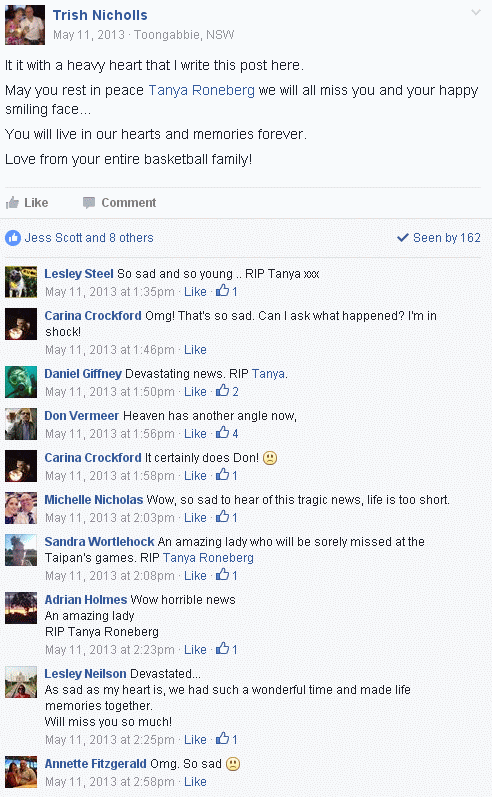Click the Comment speech bubble icon

pos(89,203)
